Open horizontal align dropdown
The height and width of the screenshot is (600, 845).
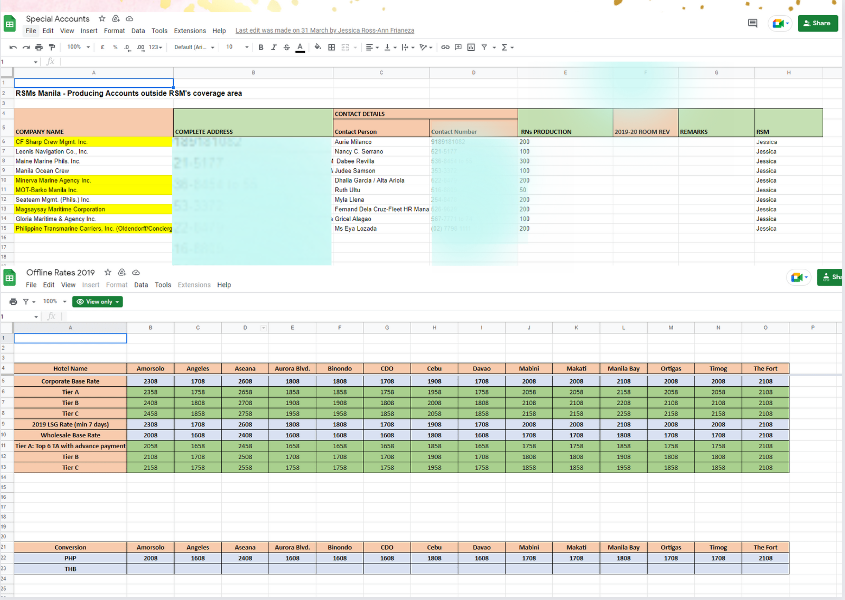[371, 47]
